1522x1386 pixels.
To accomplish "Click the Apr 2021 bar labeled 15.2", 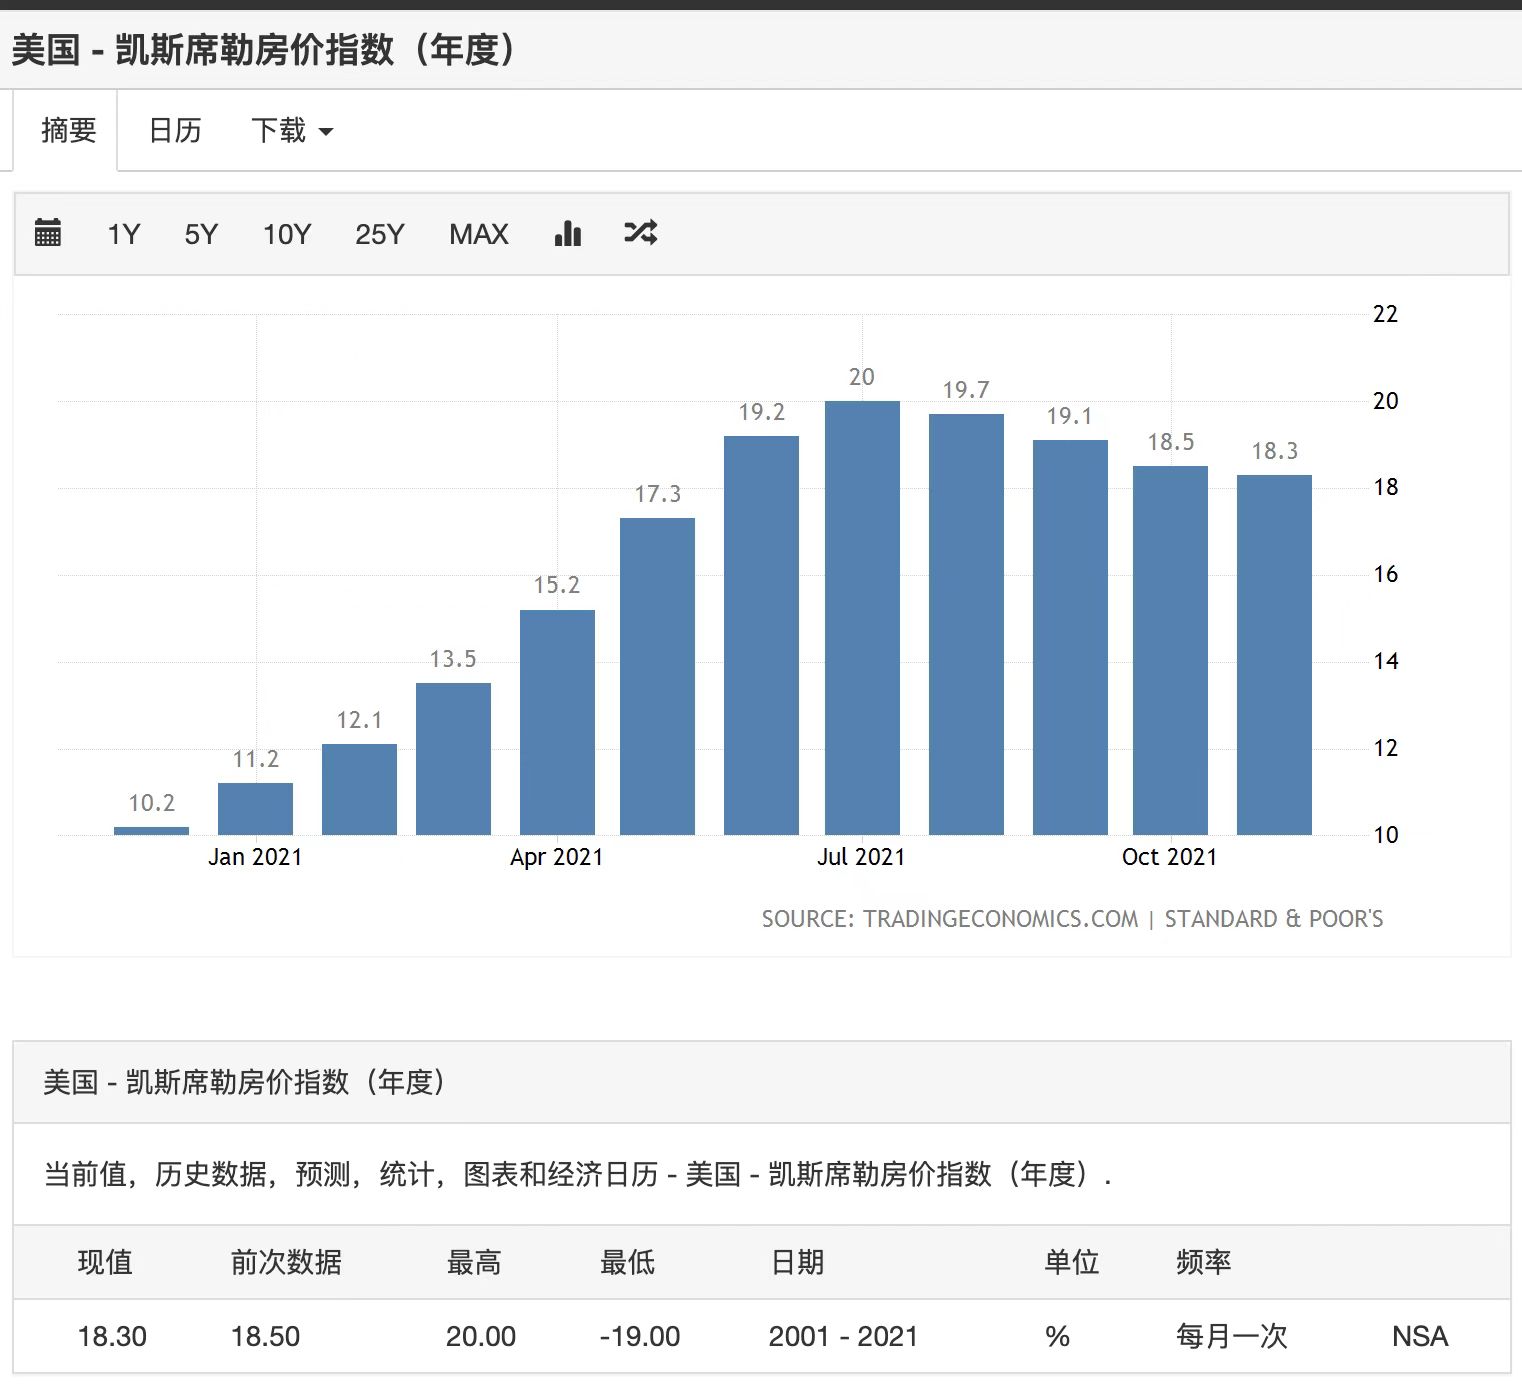I will click(x=557, y=721).
